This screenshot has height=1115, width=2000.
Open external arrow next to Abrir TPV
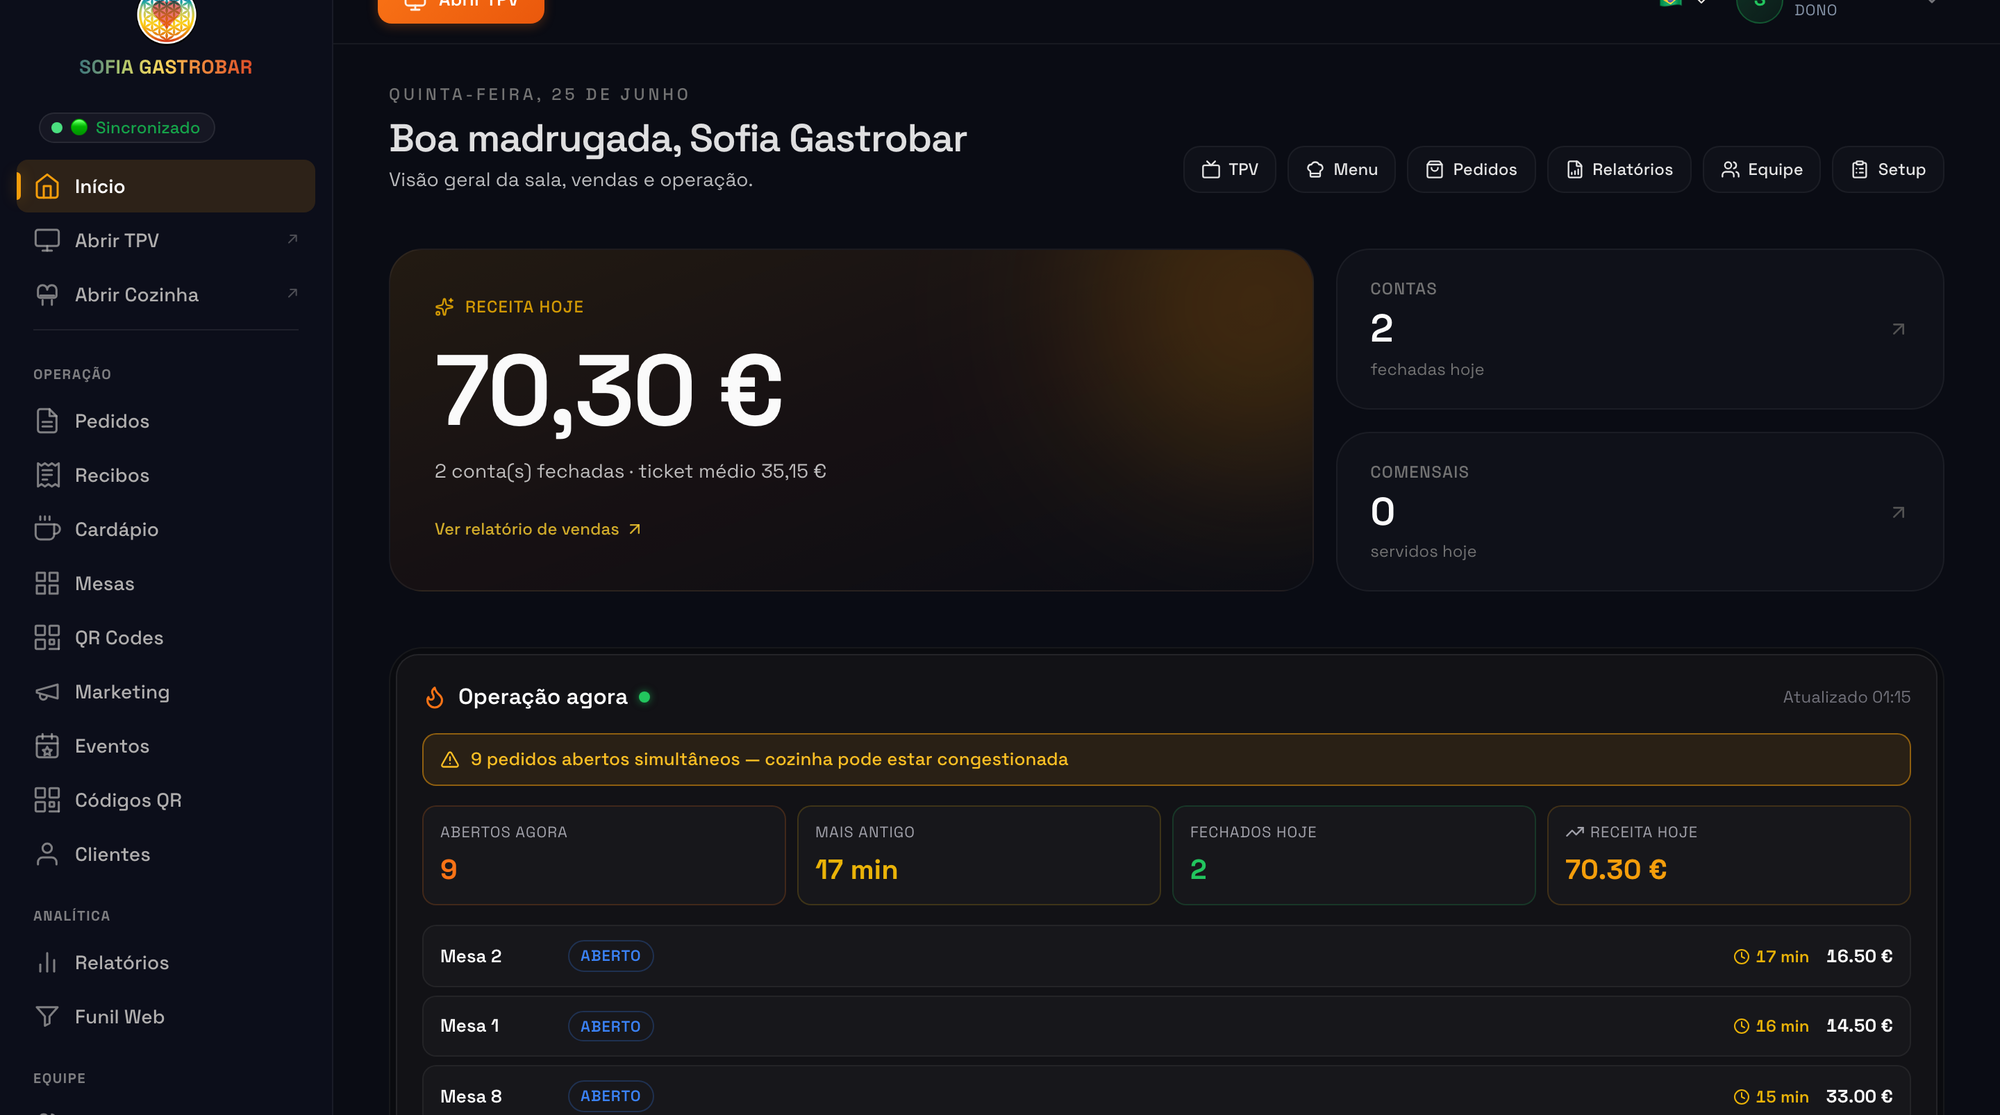coord(293,239)
